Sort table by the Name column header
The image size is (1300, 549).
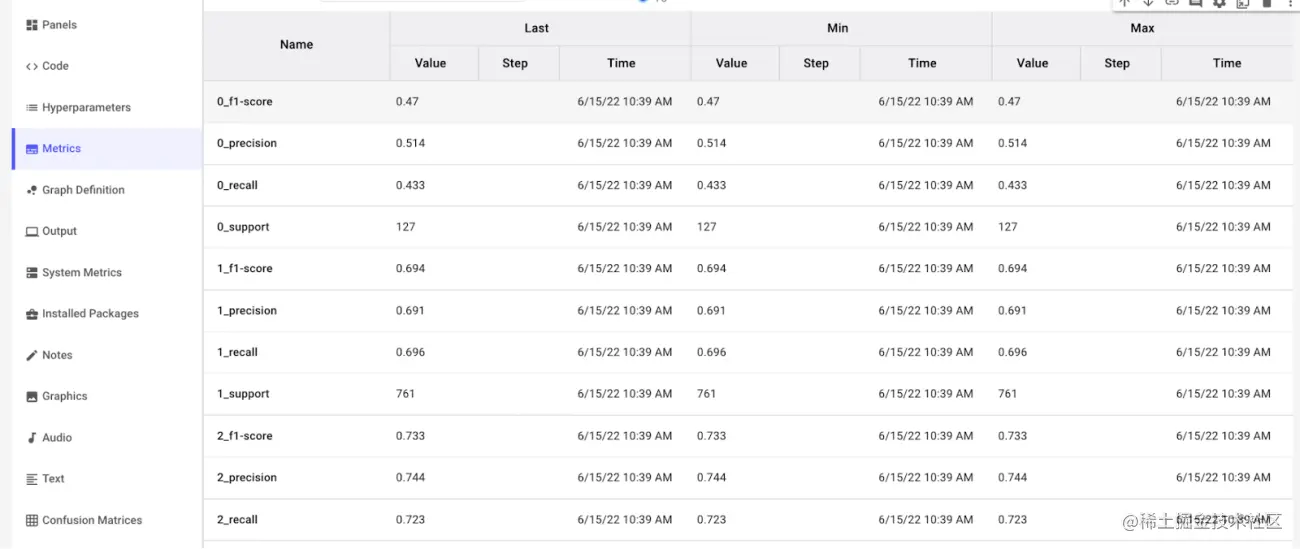(x=296, y=45)
